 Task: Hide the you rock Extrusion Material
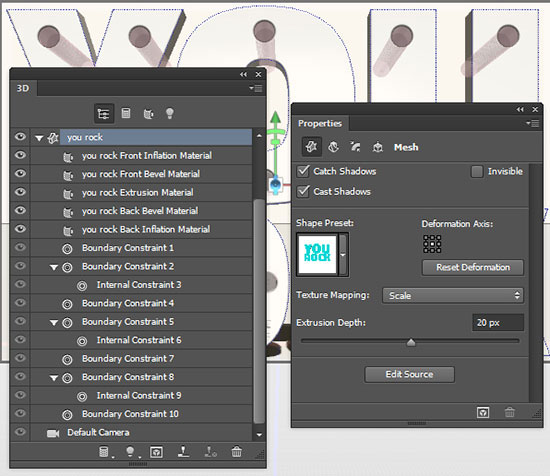[x=20, y=192]
